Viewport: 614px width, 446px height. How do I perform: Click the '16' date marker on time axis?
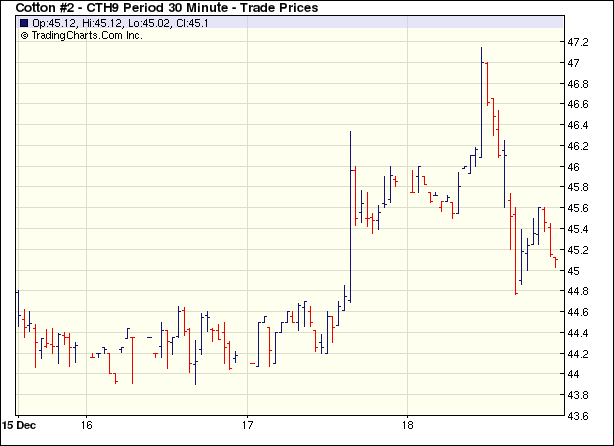click(87, 423)
